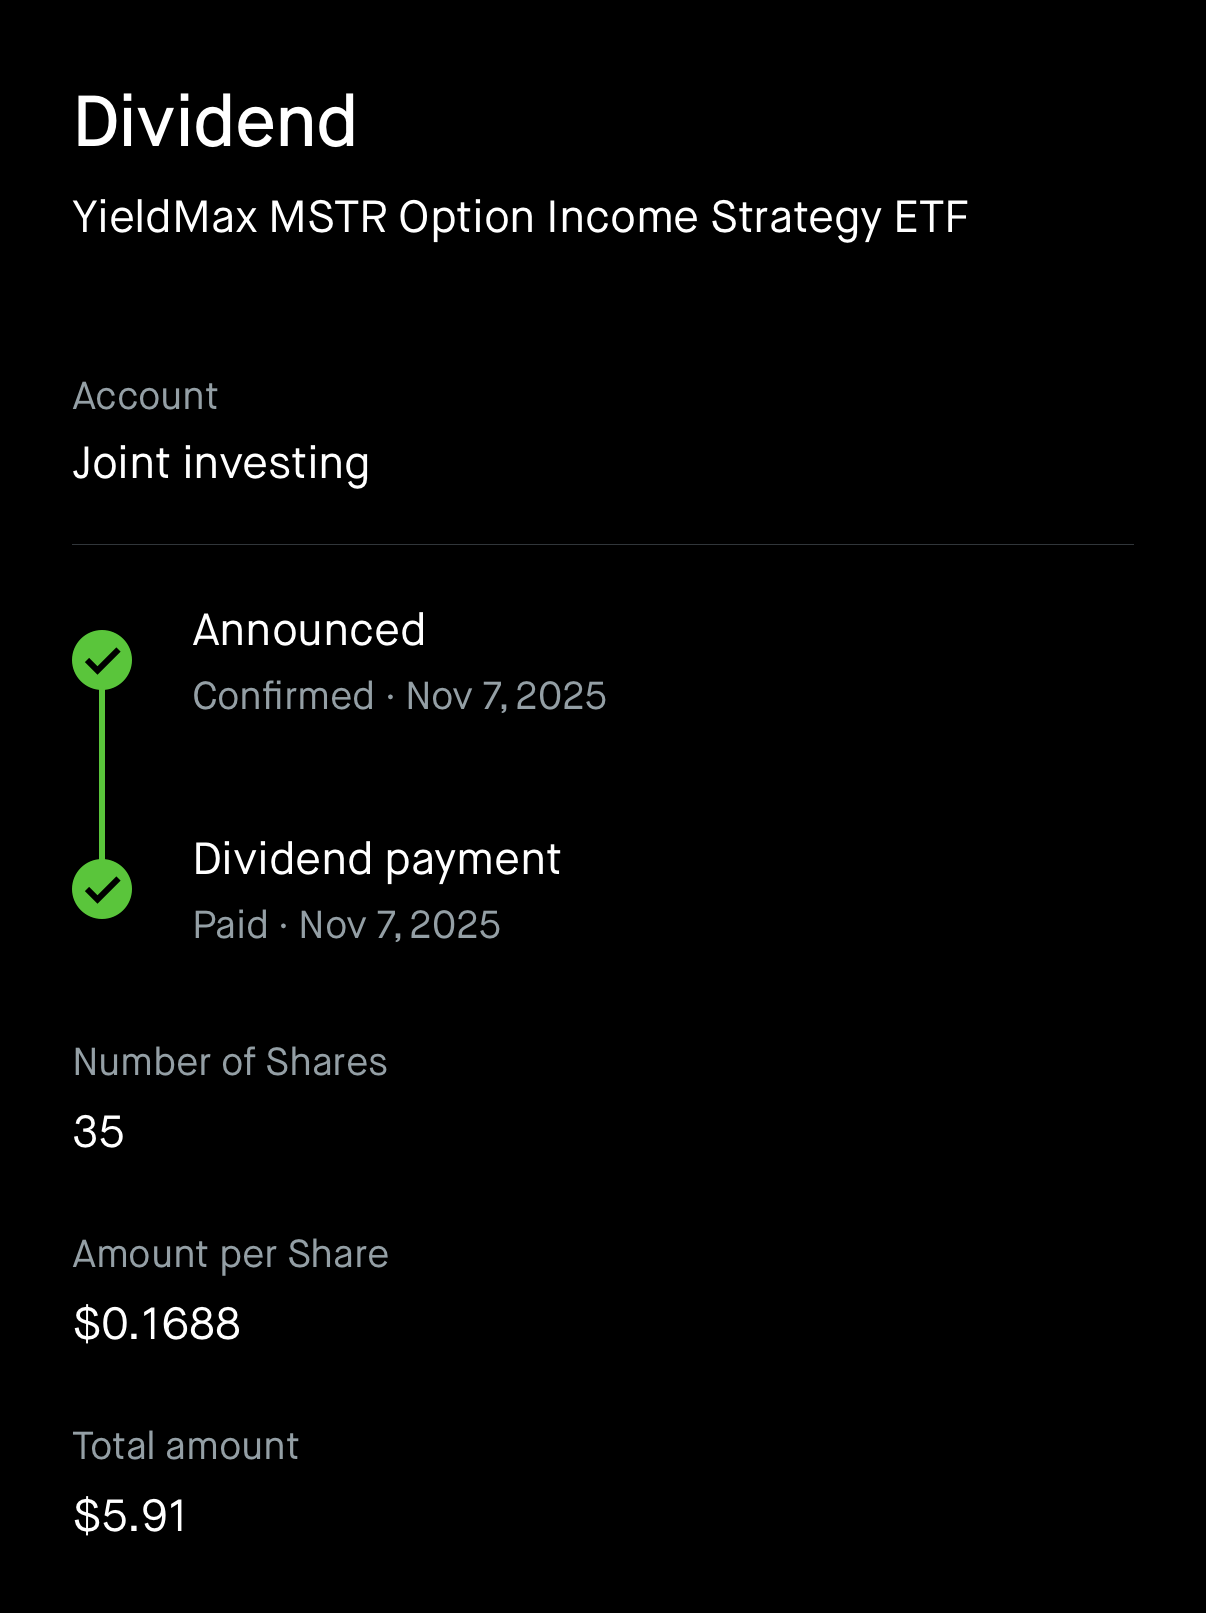
Task: Click the word YieldMax in the fund name
Action: pos(165,217)
